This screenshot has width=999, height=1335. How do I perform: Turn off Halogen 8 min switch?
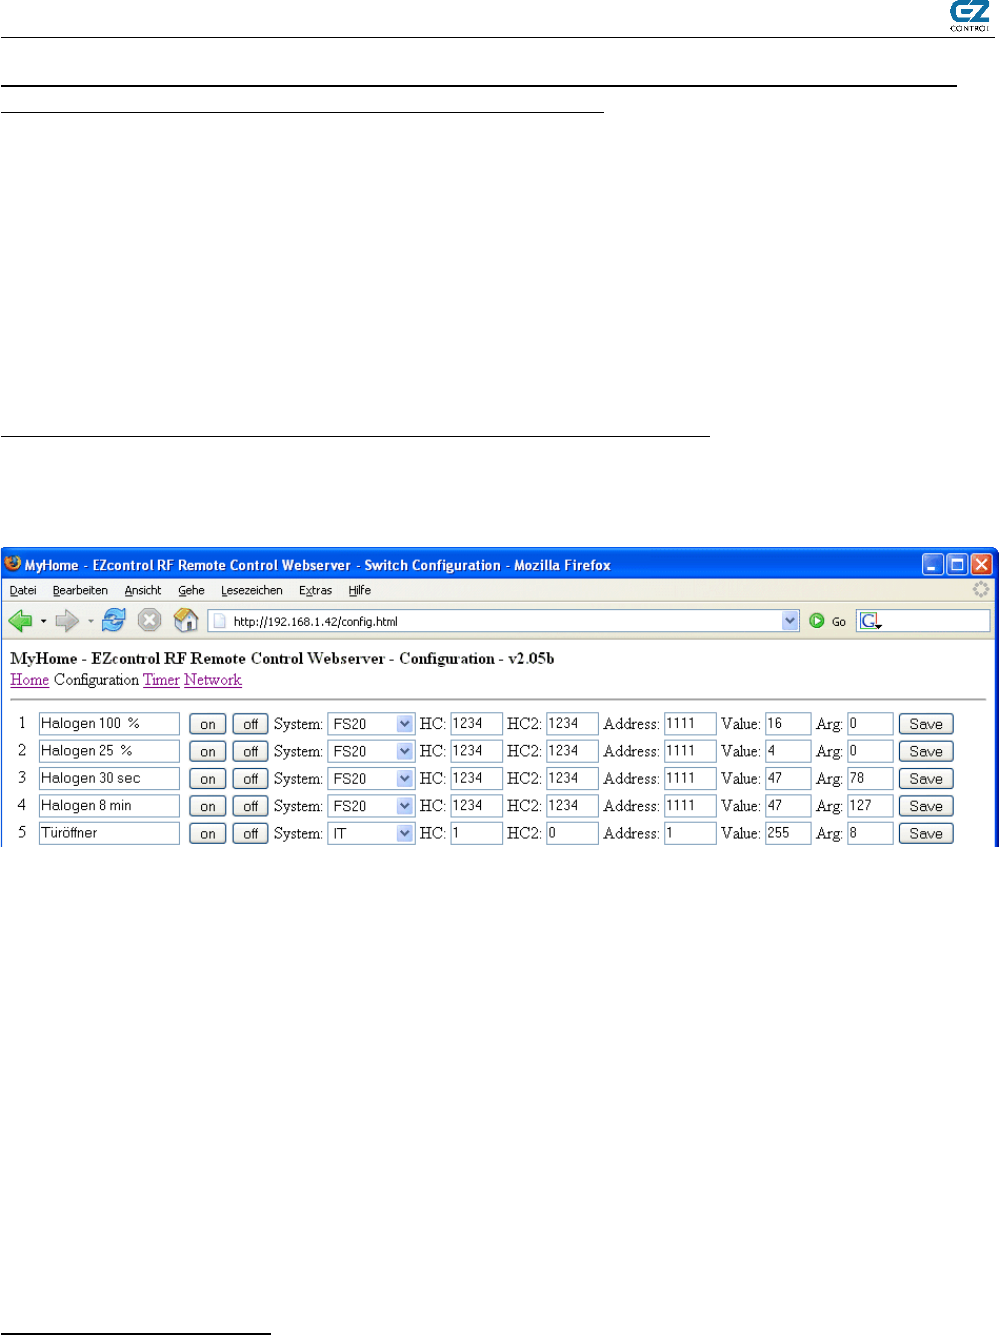[x=251, y=806]
